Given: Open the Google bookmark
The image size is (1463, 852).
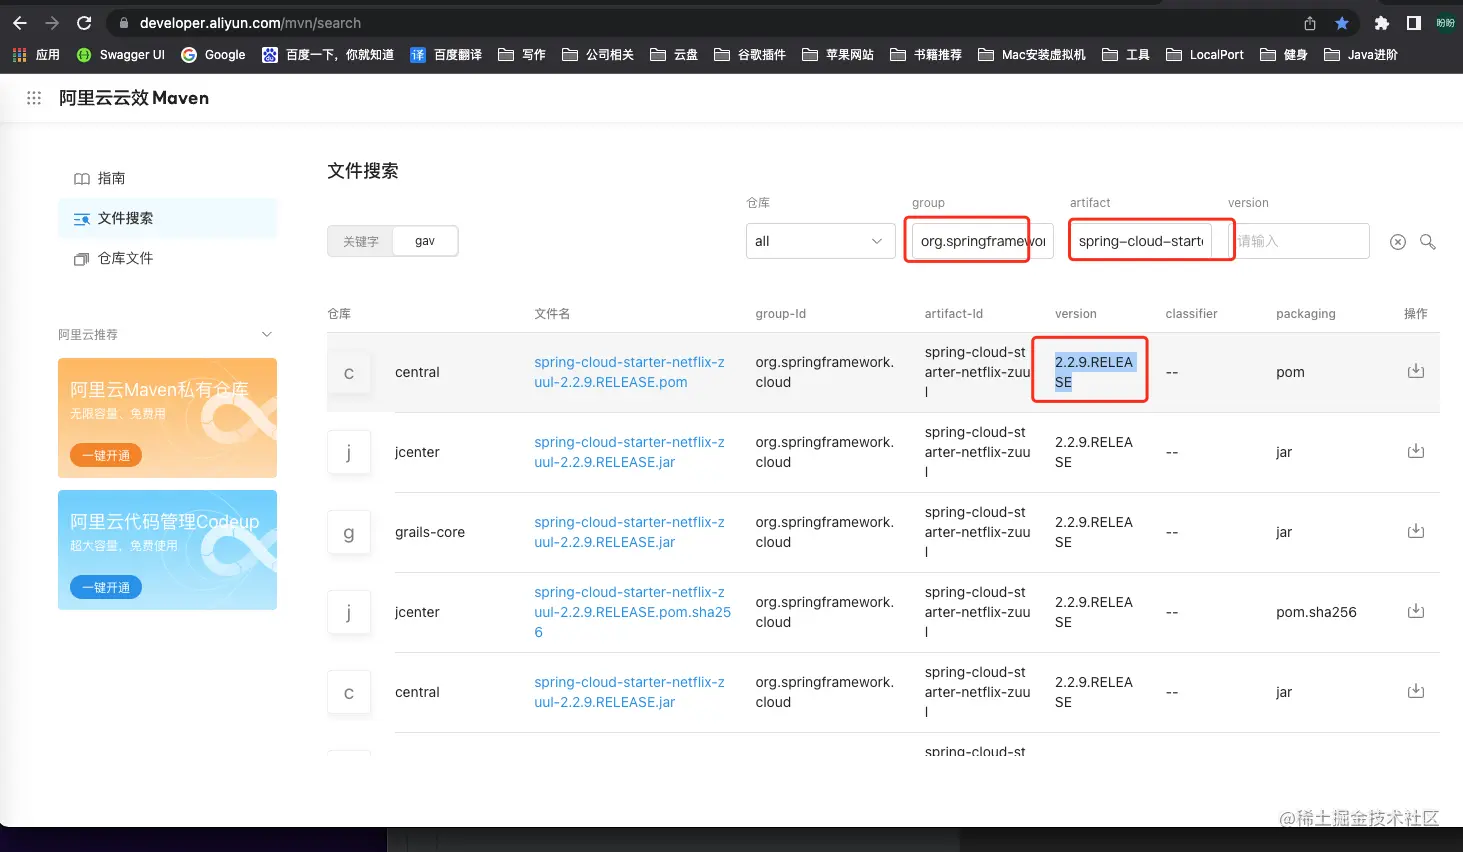Looking at the screenshot, I should (213, 55).
